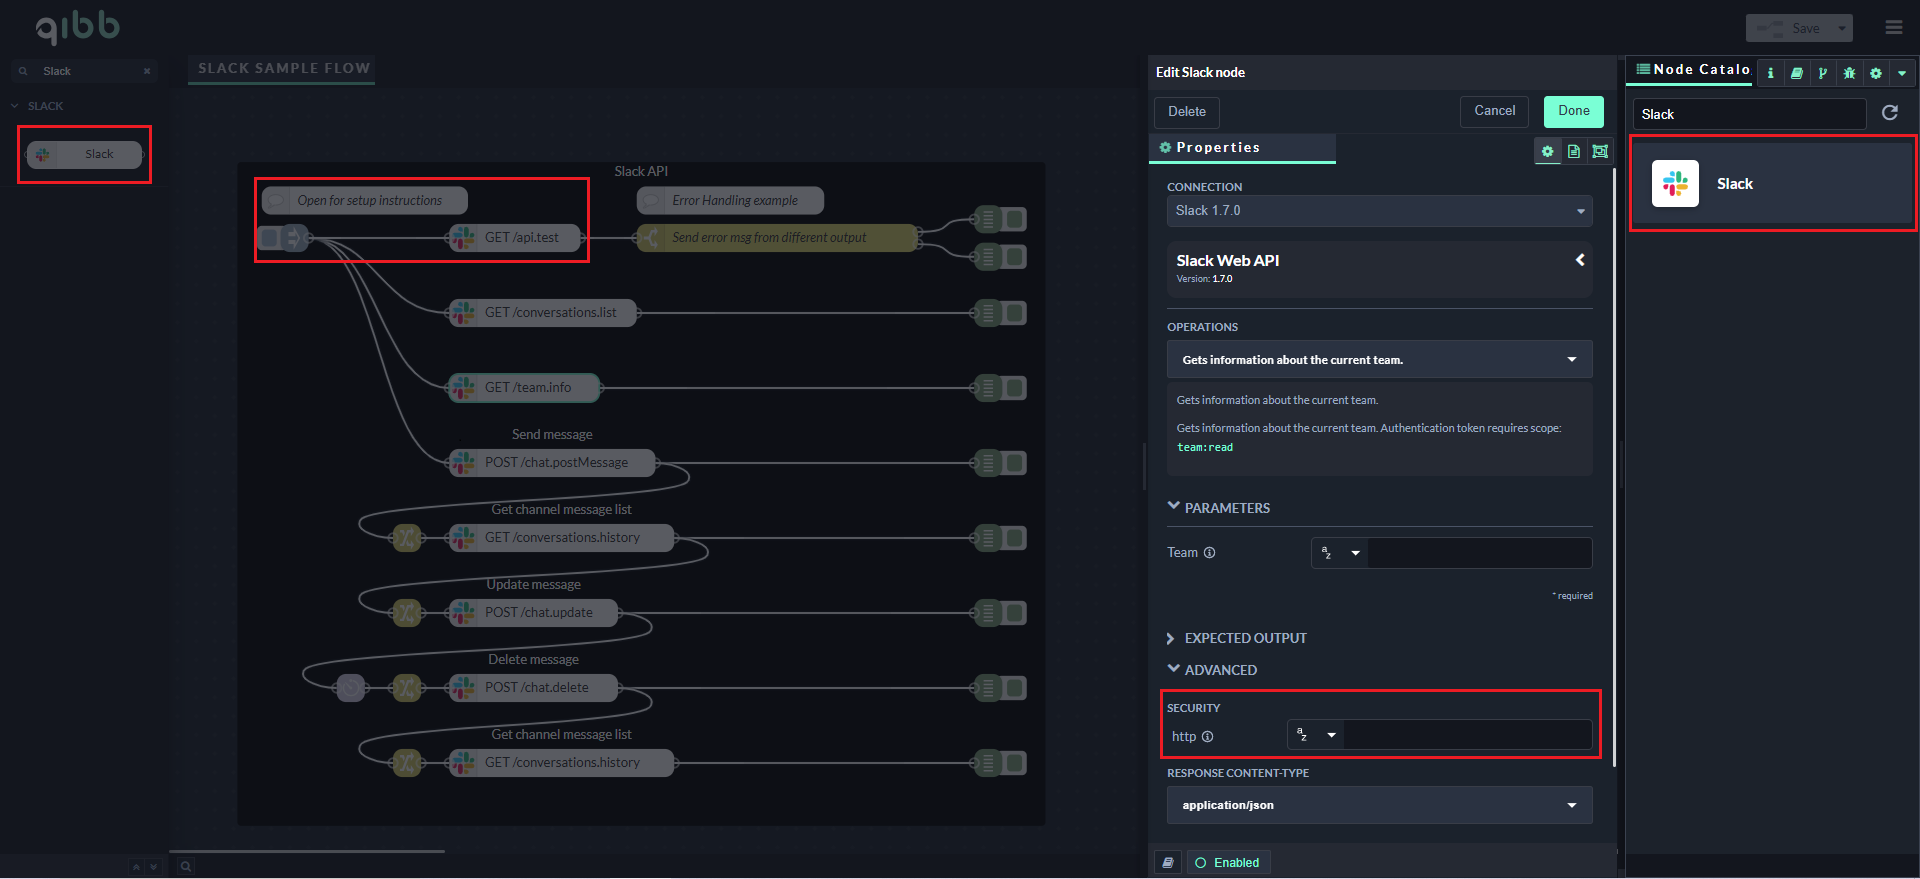
Task: Toggle the node Enabled state
Action: 1228,862
